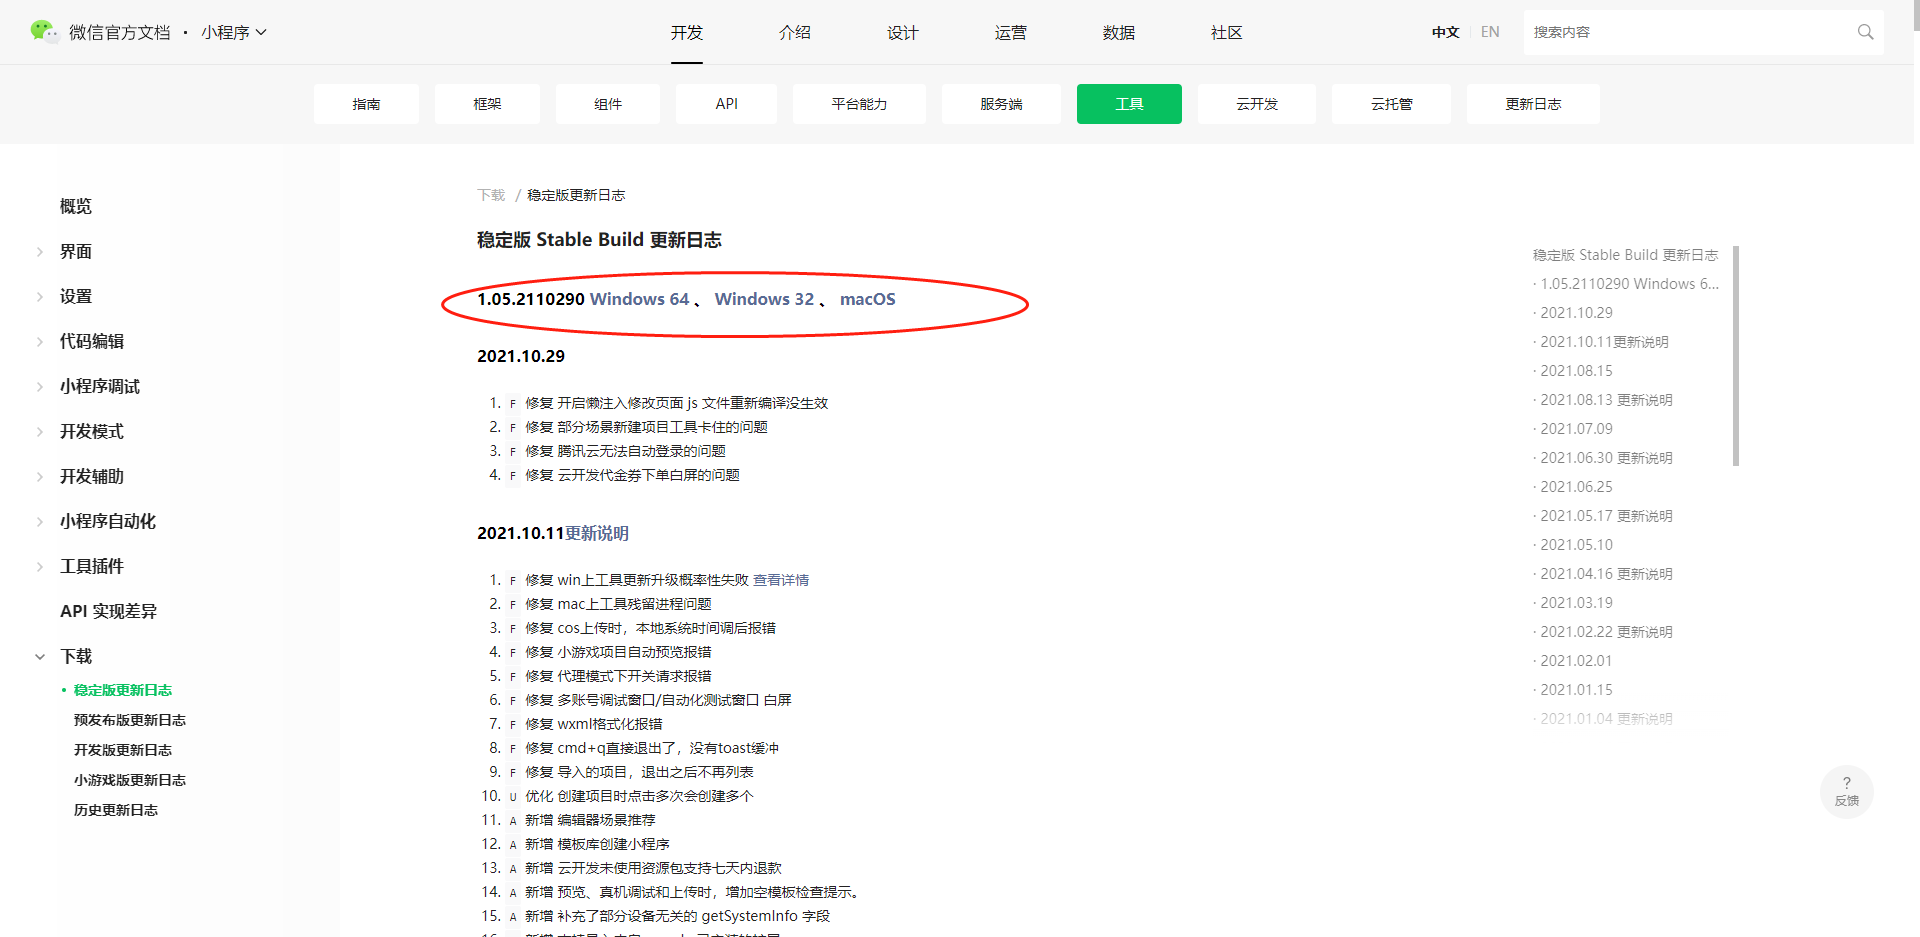Expand the 工具插件 sidebar section

click(x=40, y=567)
